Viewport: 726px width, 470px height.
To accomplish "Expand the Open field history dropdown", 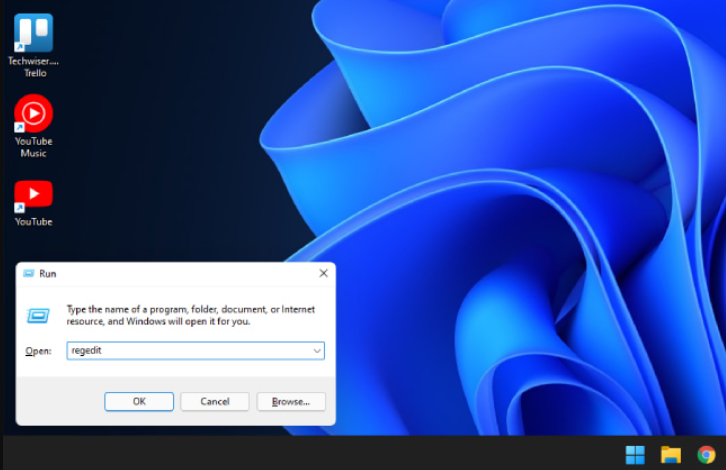I will (317, 351).
